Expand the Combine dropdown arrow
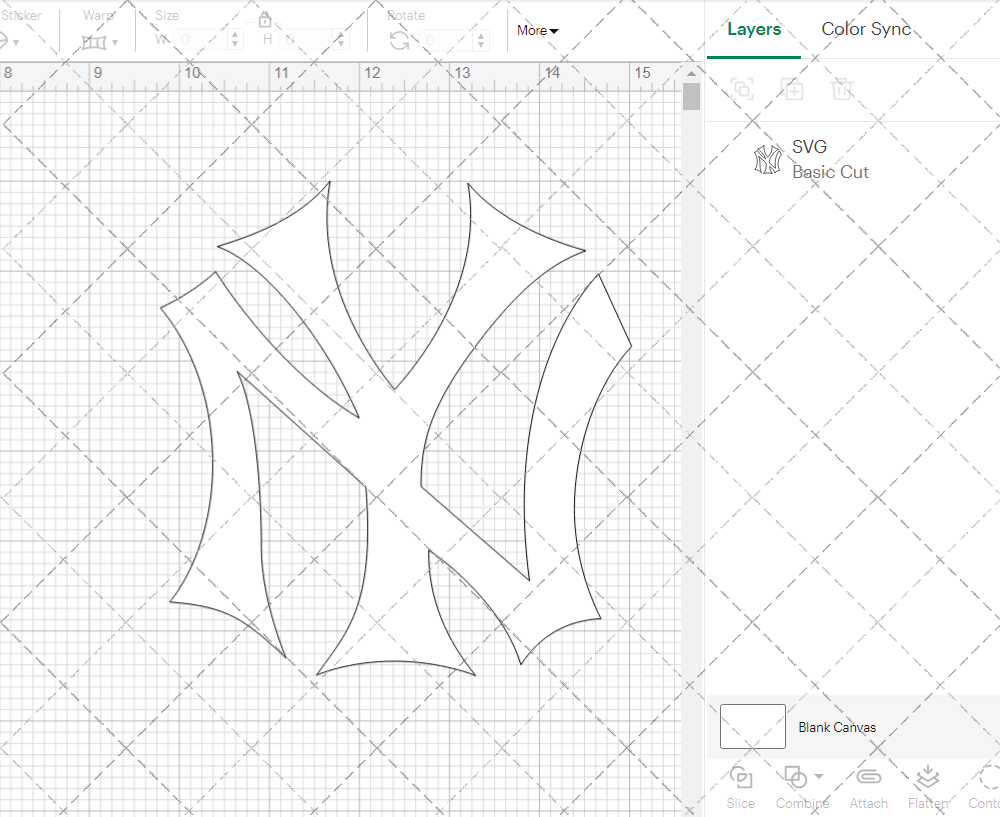The image size is (1000, 817). pos(819,777)
